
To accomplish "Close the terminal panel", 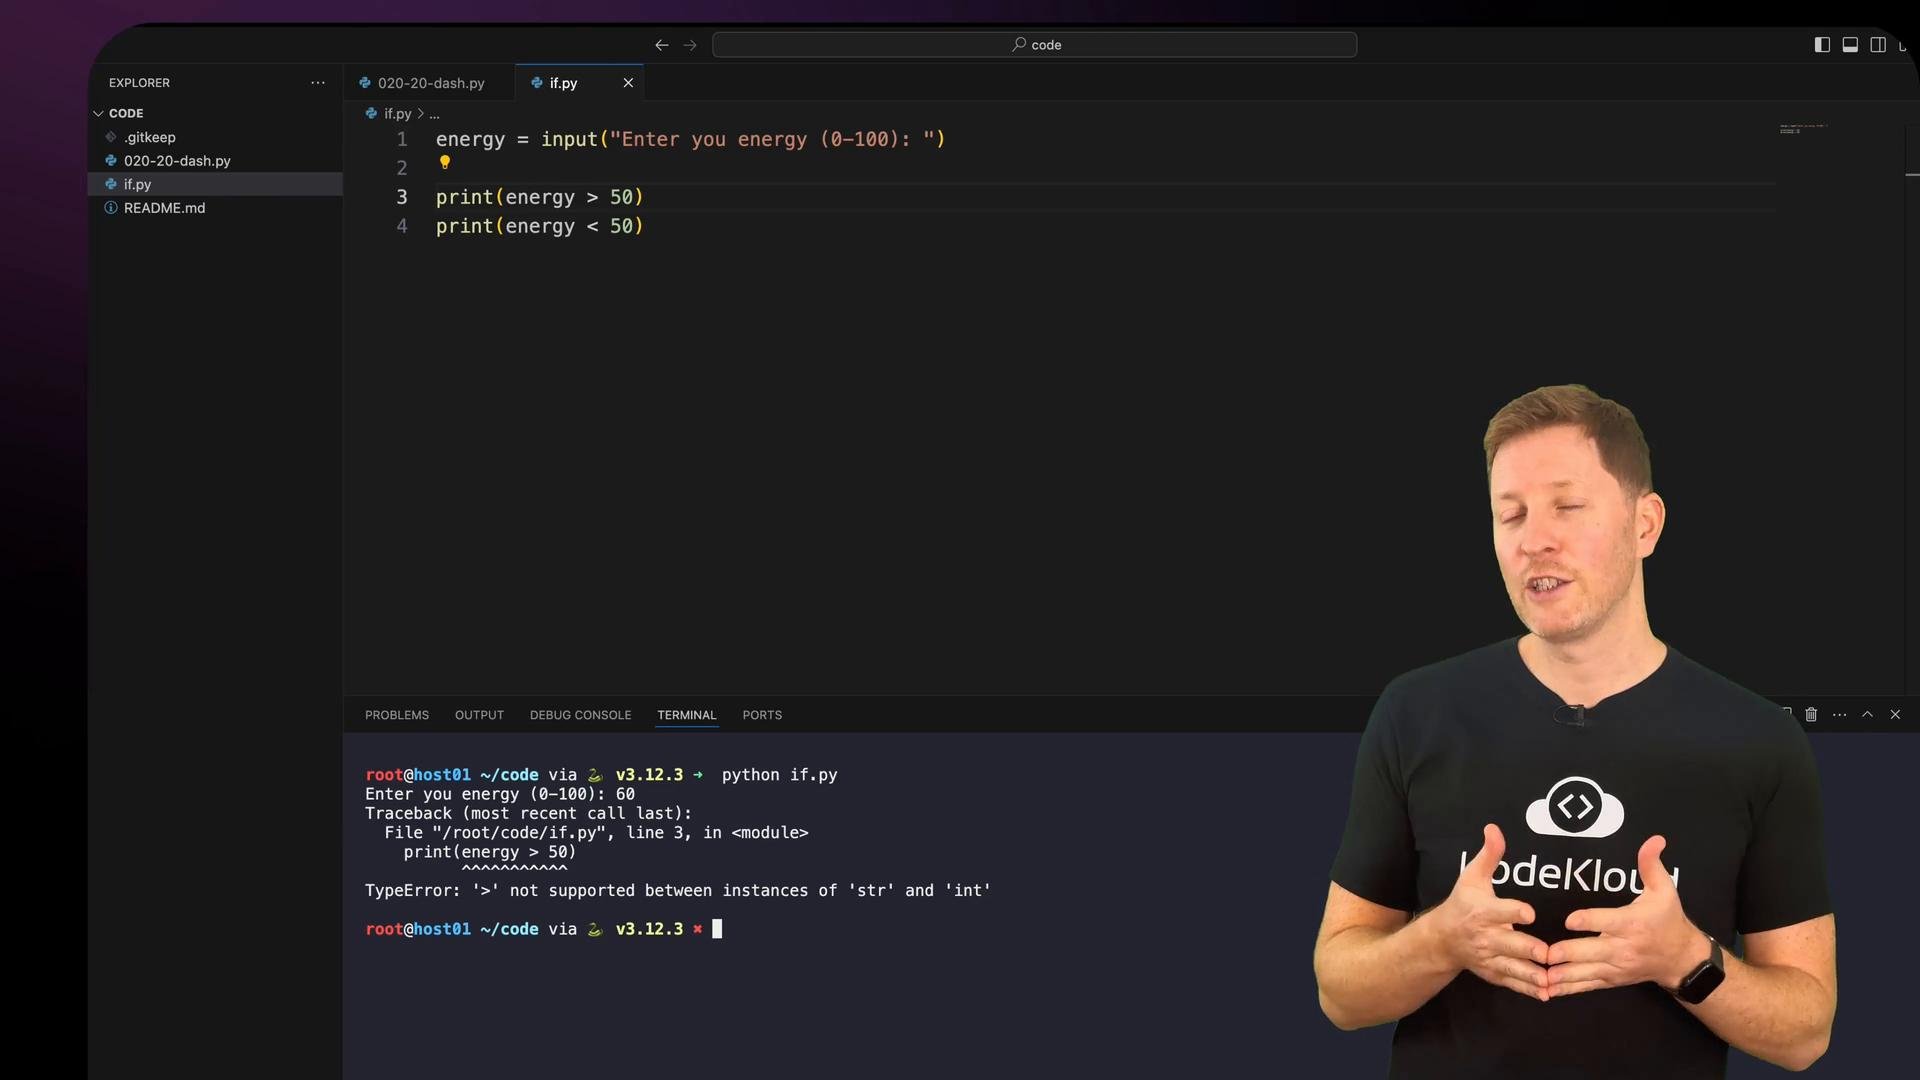I will pyautogui.click(x=1895, y=714).
